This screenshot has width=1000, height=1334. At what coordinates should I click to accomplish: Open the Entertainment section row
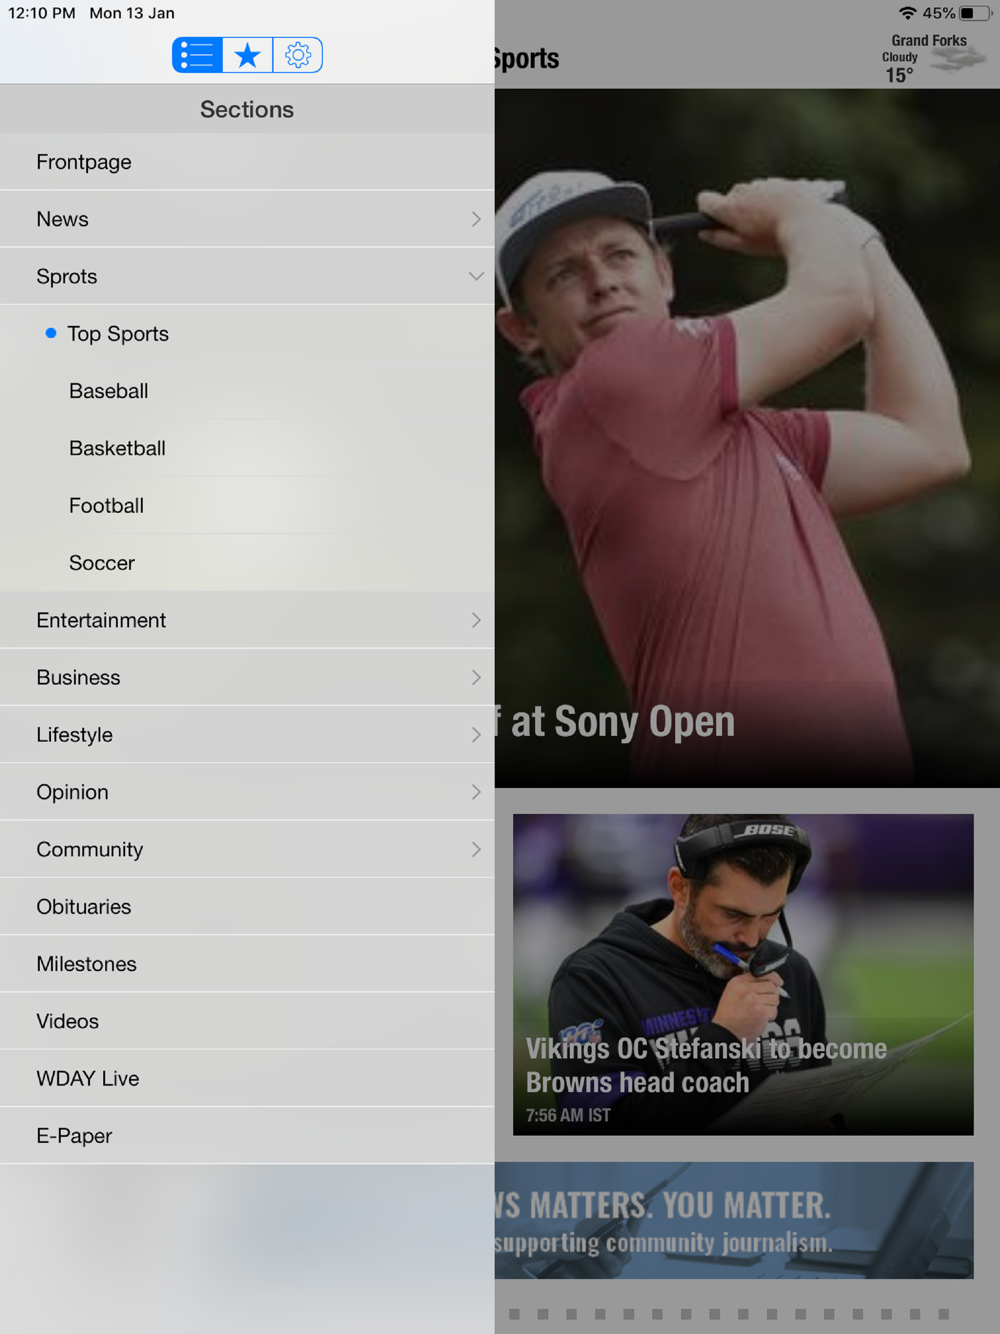[247, 620]
